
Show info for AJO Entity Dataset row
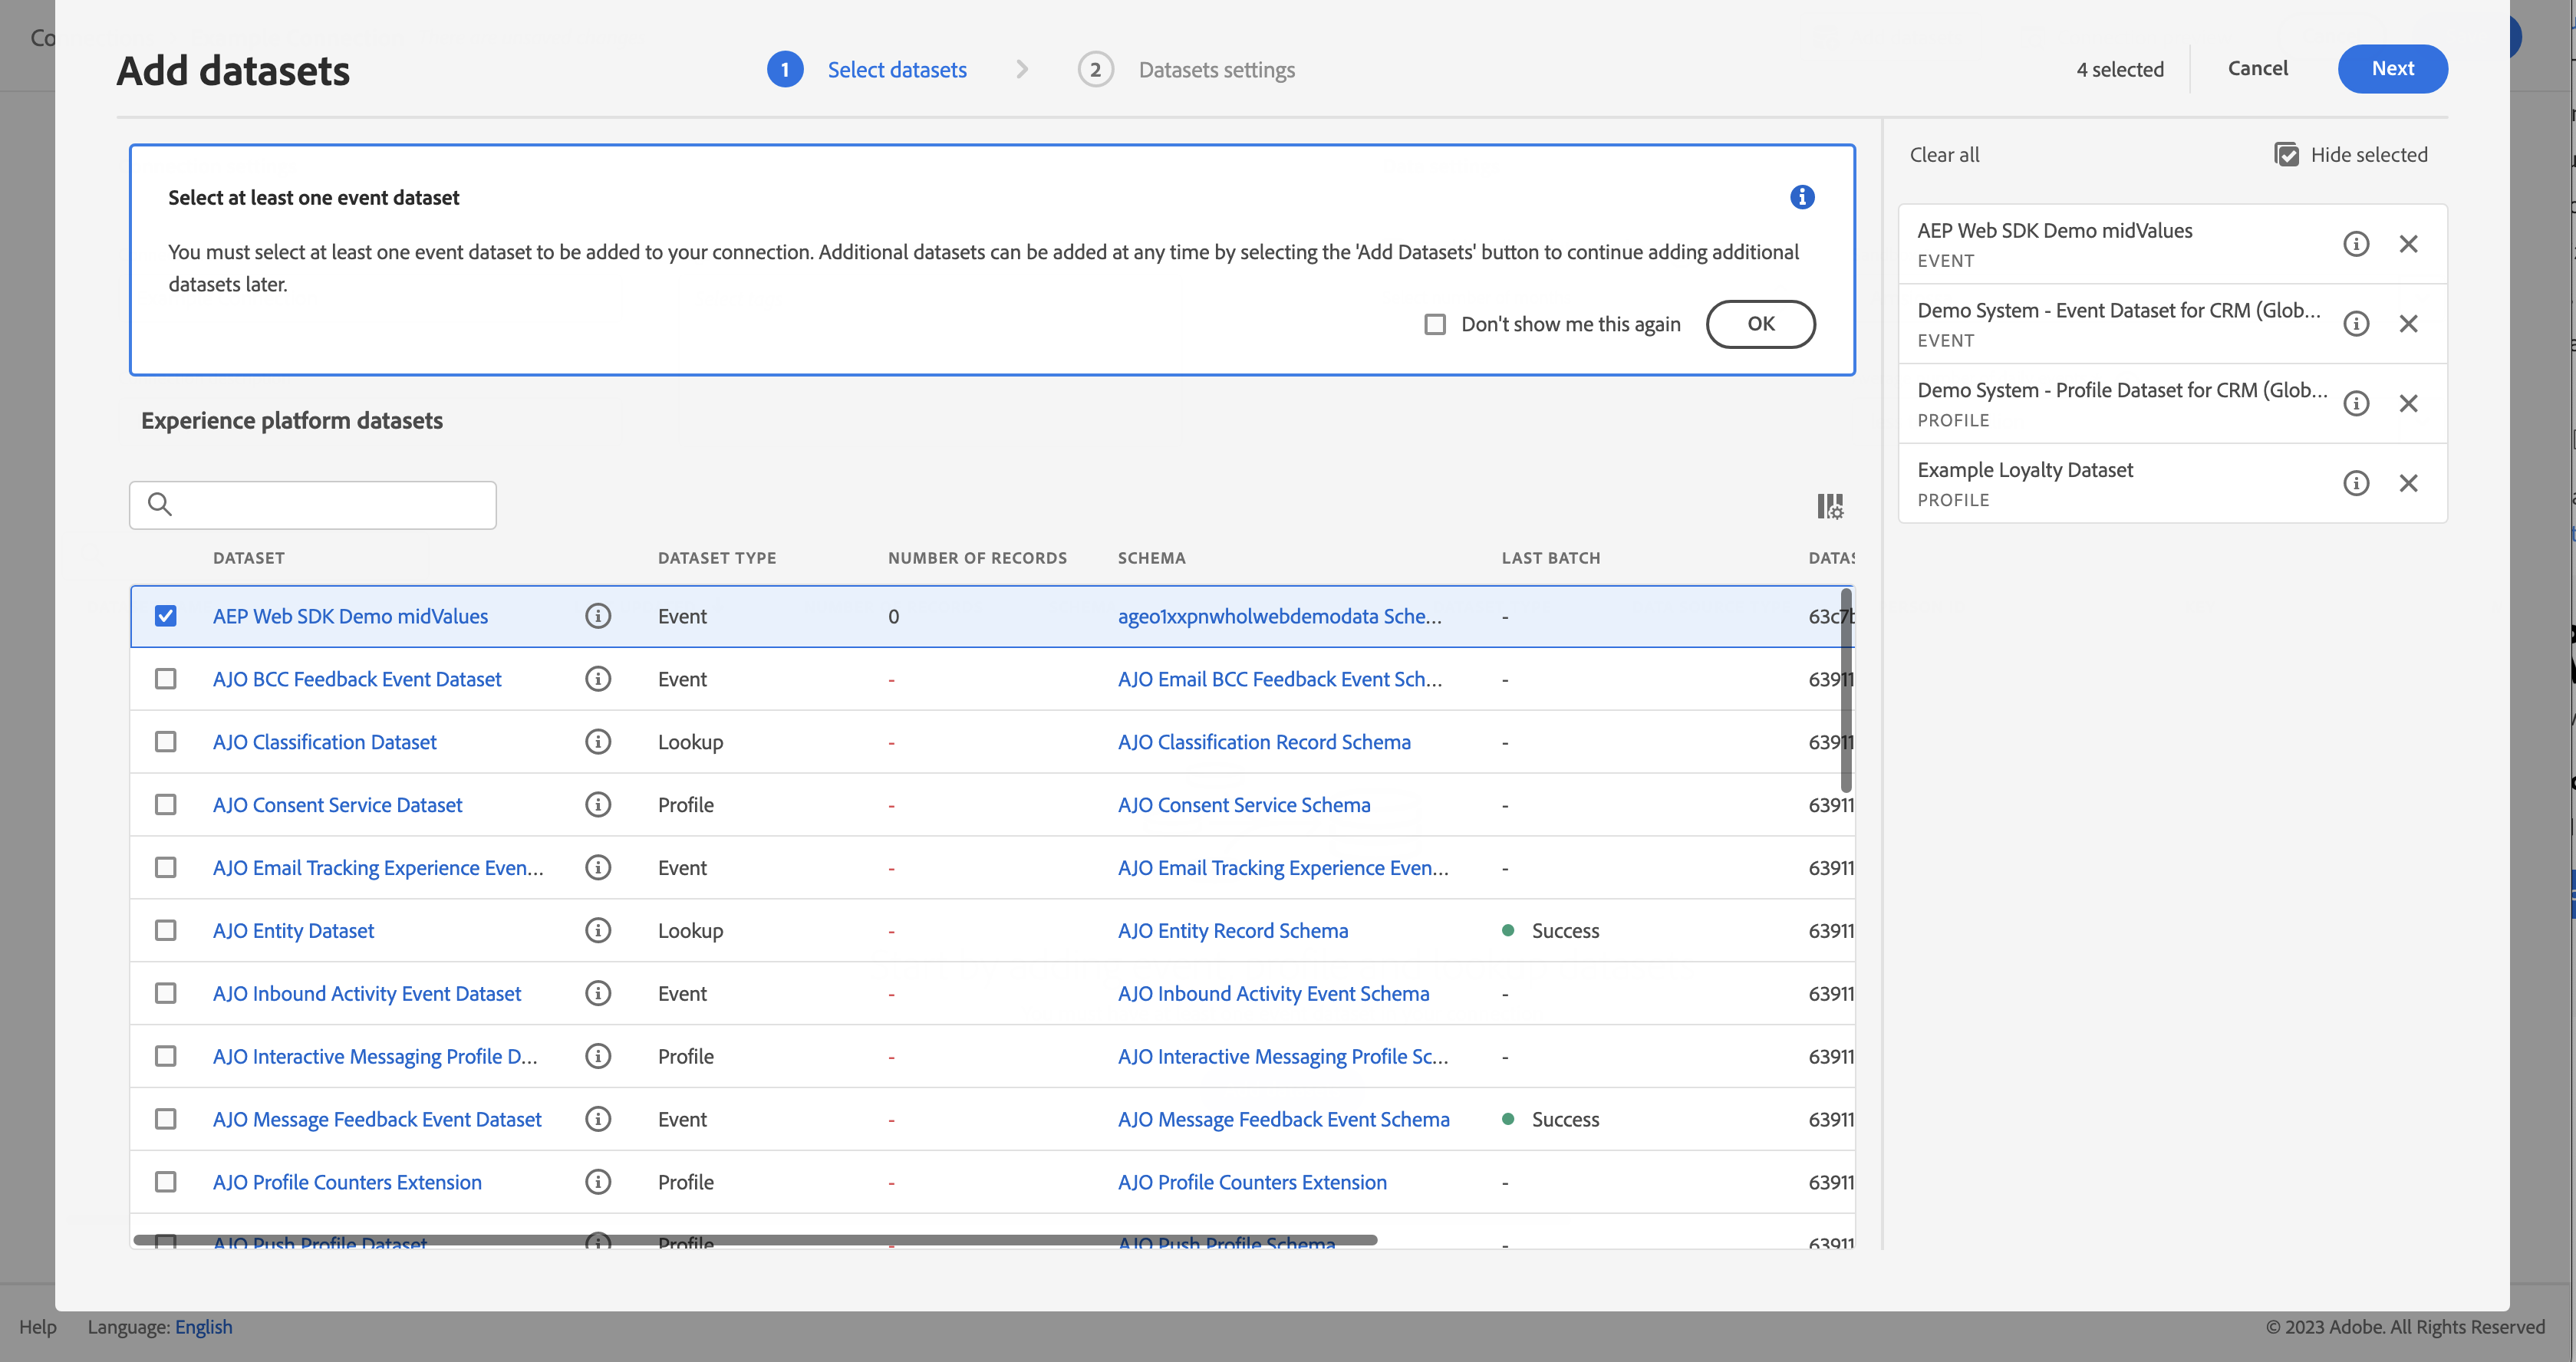[x=598, y=931]
